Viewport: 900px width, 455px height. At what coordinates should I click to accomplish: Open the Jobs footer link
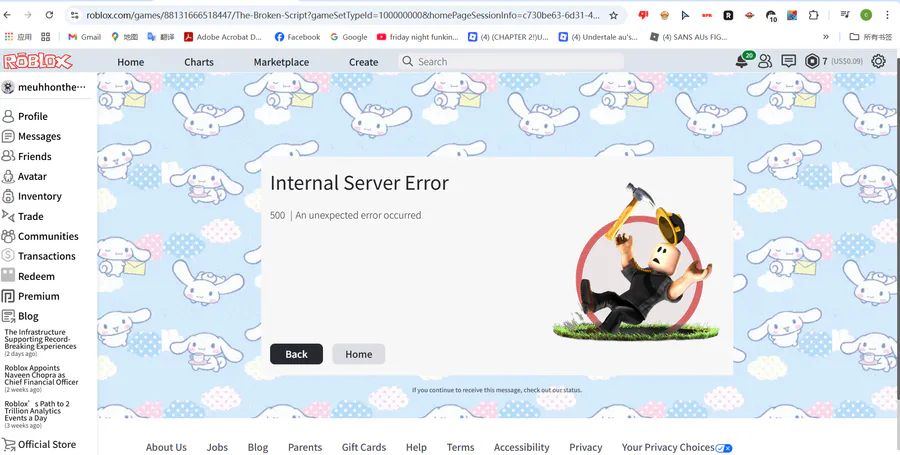[218, 448]
